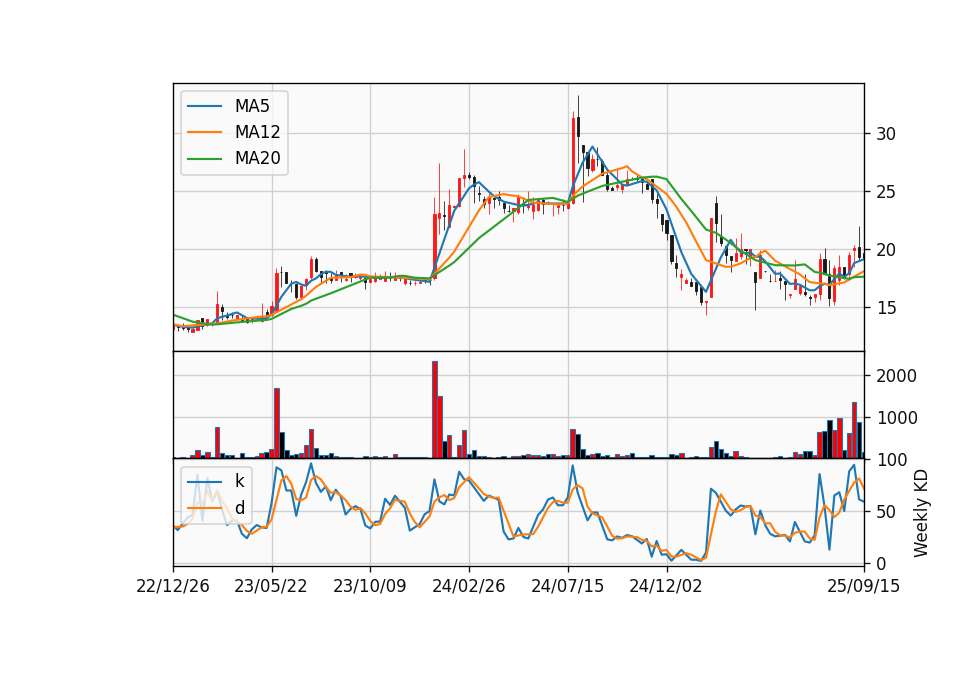Click the green MA20 legend line sample
The image size is (960, 690).
click(204, 159)
